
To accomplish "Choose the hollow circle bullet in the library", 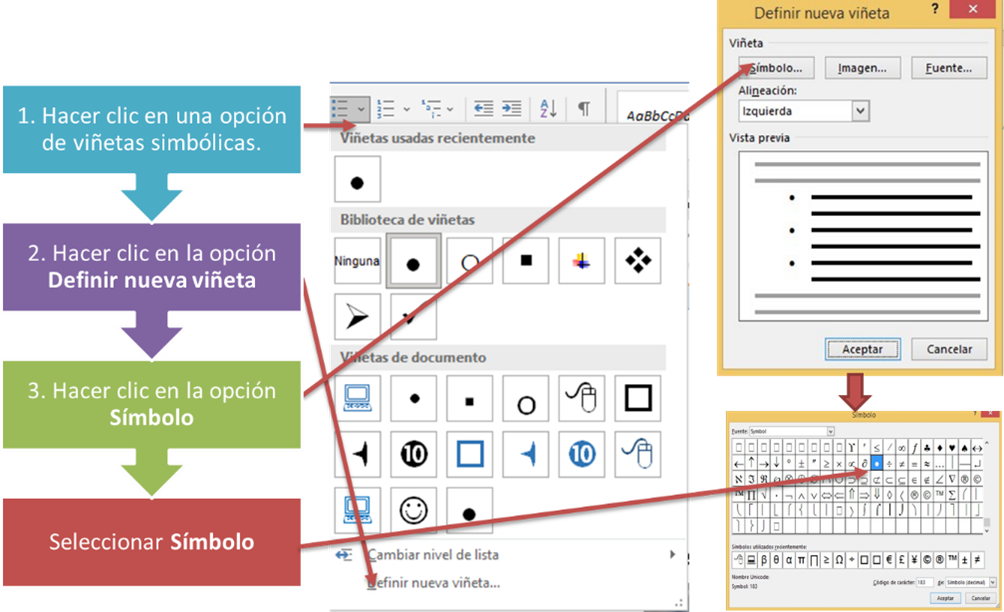I will (469, 261).
